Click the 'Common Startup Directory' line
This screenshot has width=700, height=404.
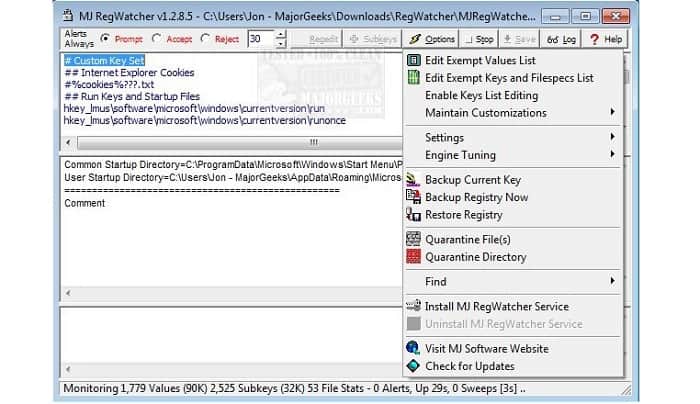tap(233, 165)
